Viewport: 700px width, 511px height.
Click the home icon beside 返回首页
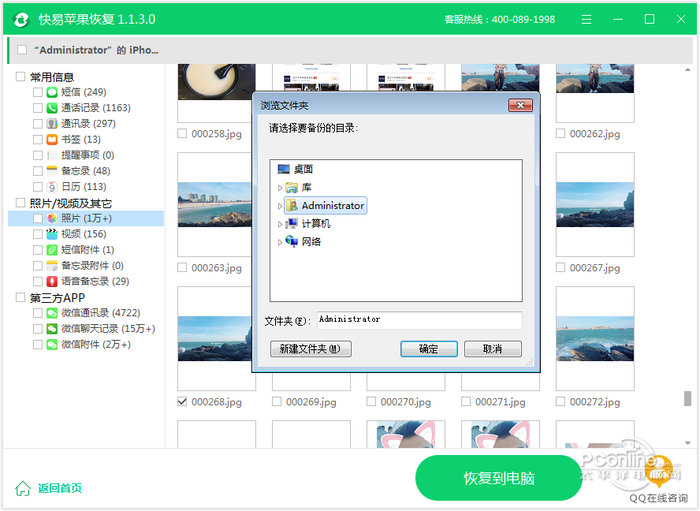[23, 488]
